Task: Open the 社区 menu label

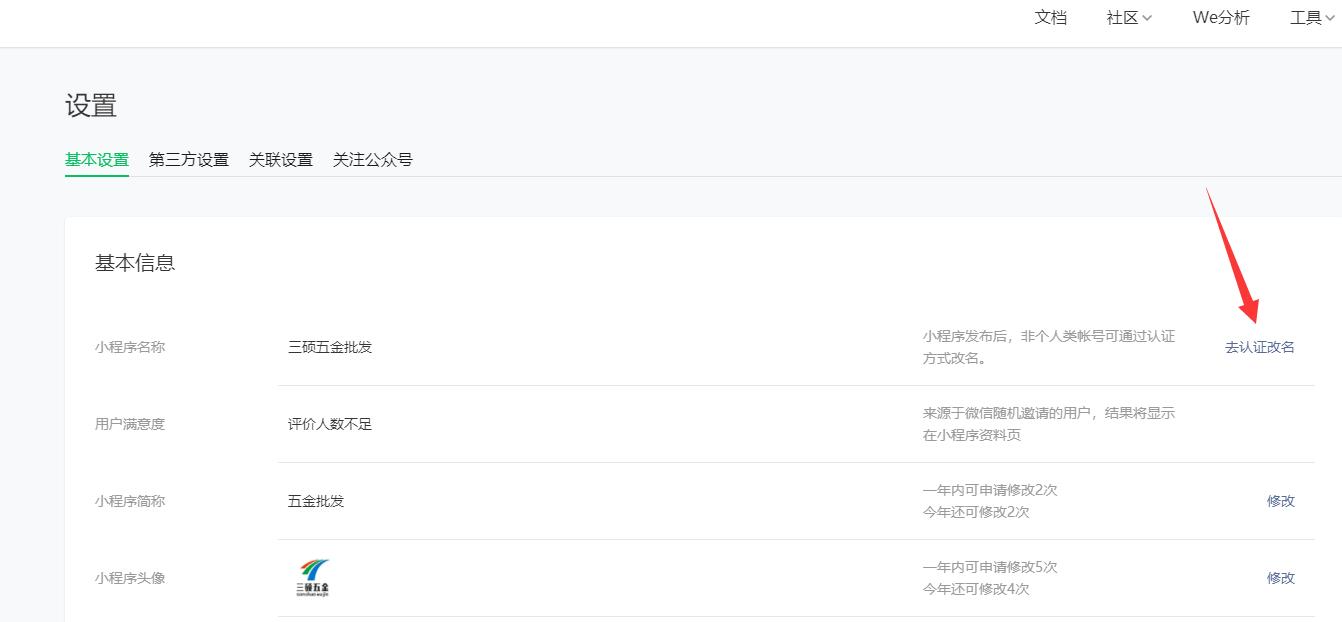Action: [x=1122, y=18]
